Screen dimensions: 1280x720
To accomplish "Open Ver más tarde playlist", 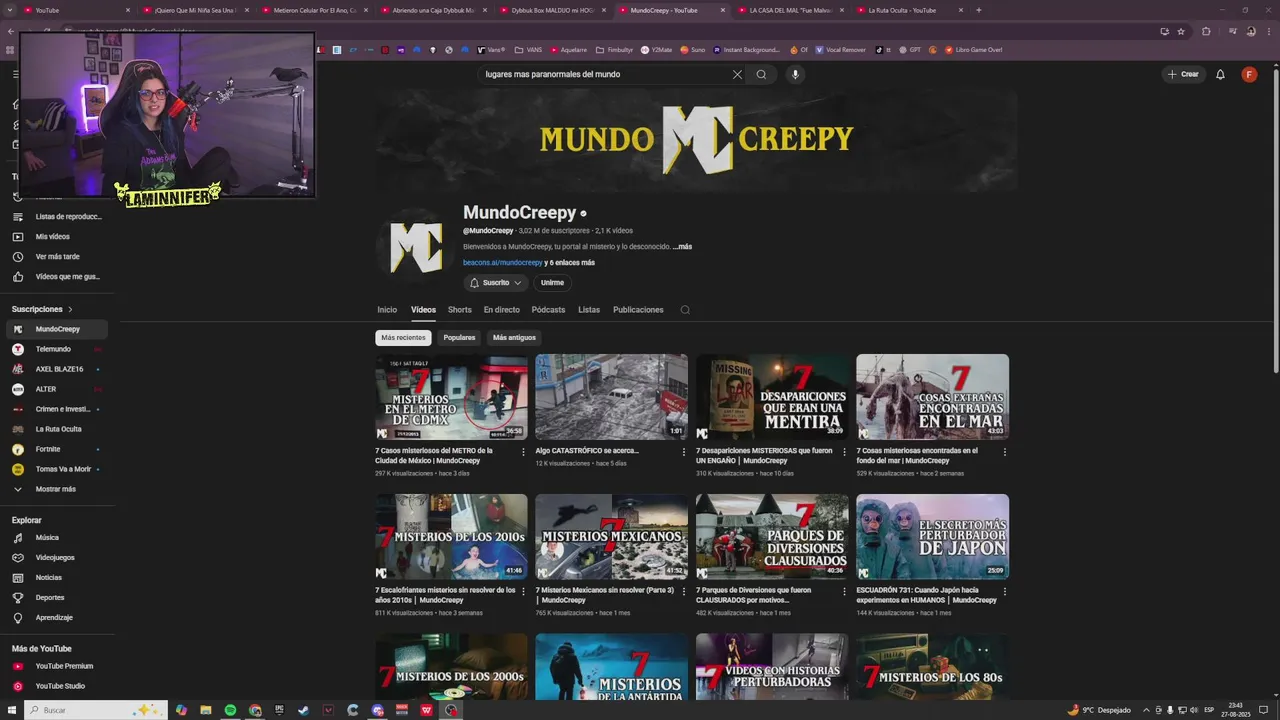I will [56, 257].
